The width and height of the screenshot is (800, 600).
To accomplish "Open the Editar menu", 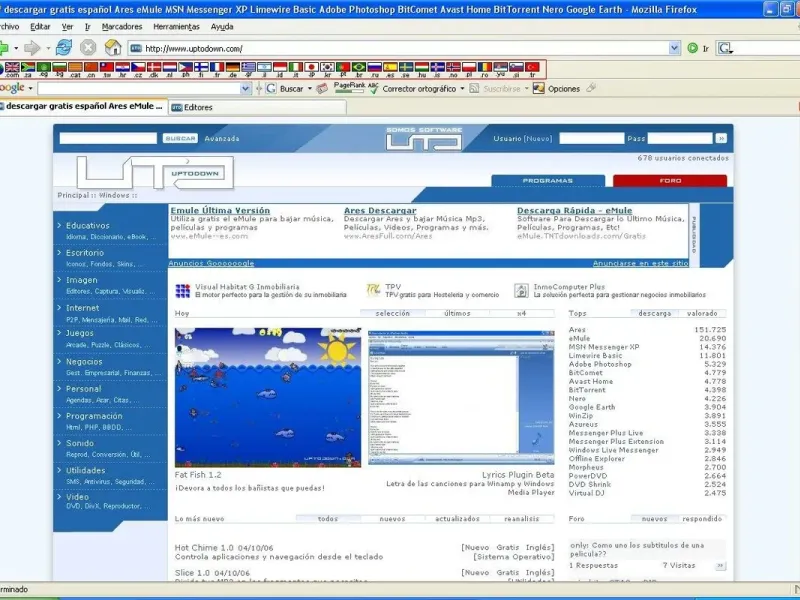I will (x=40, y=27).
